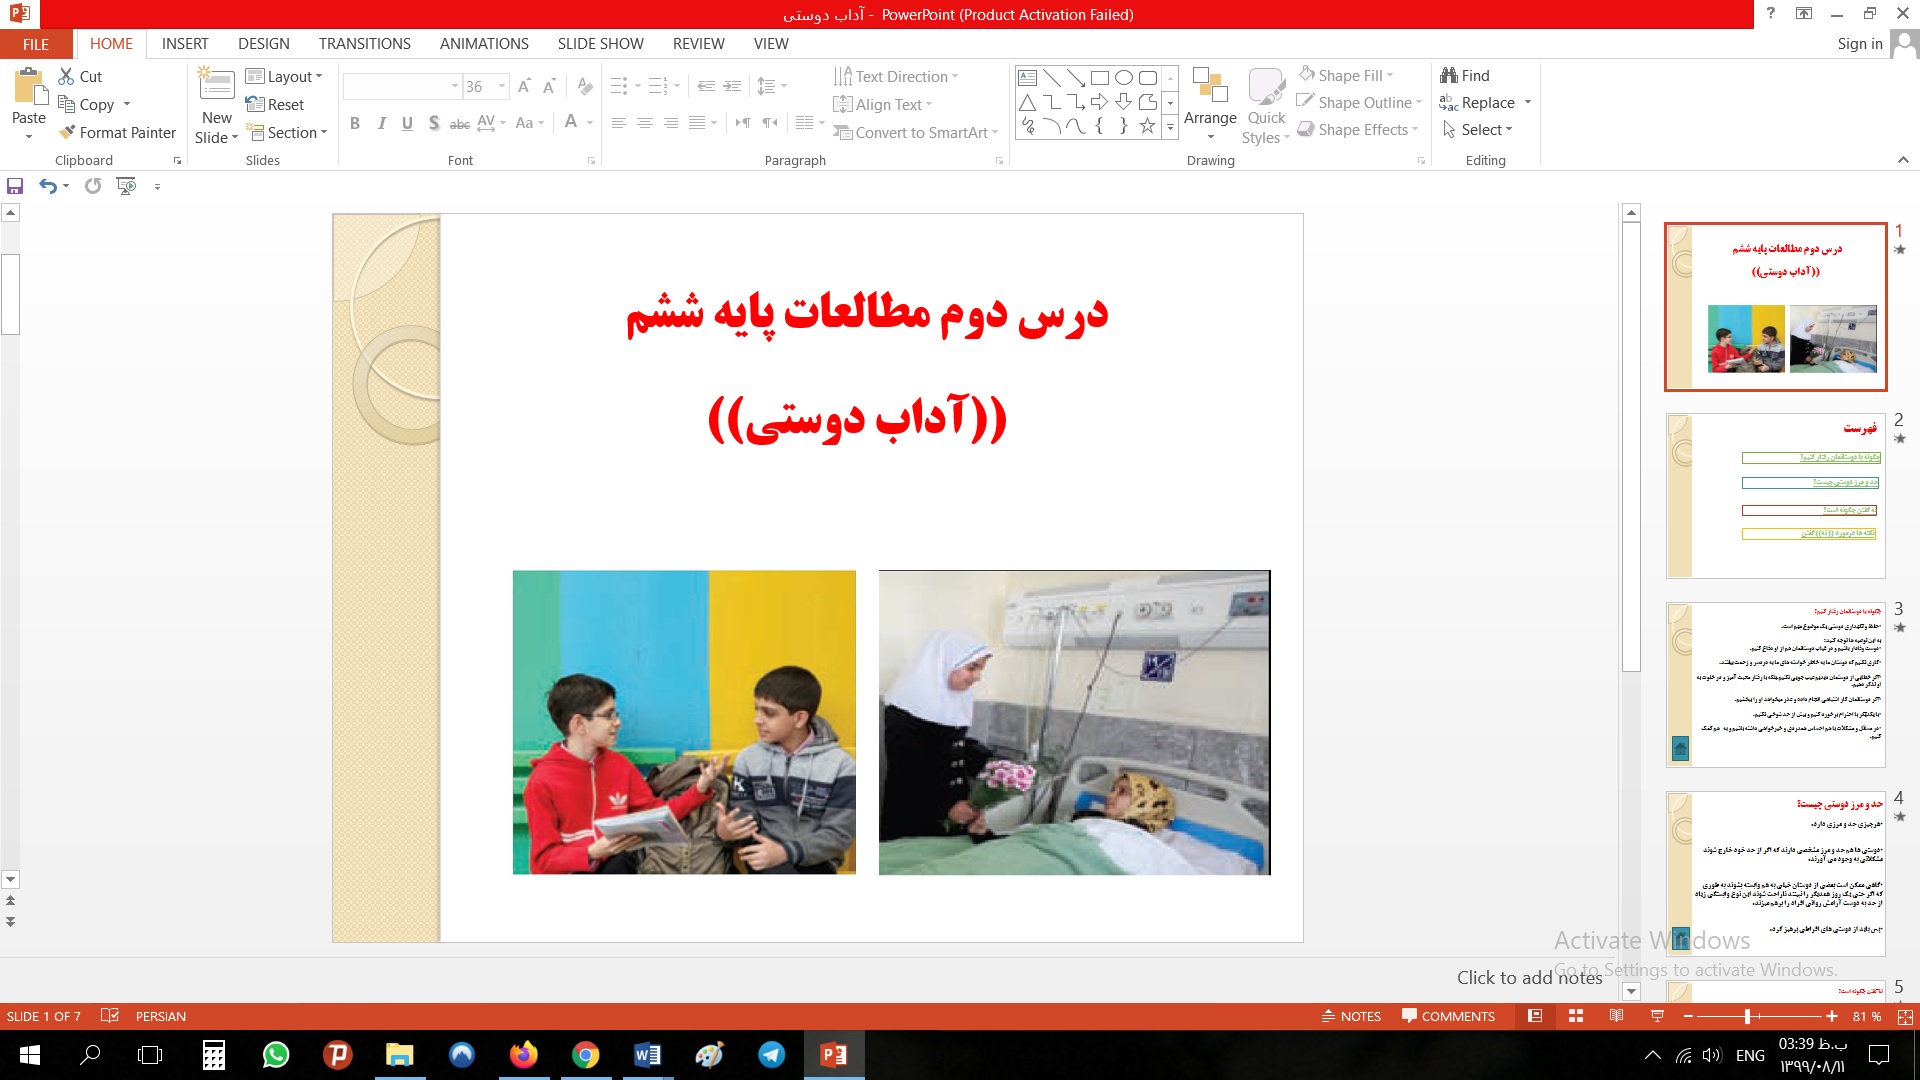Toggle Italic text formatting
This screenshot has width=1920, height=1080.
[x=381, y=123]
